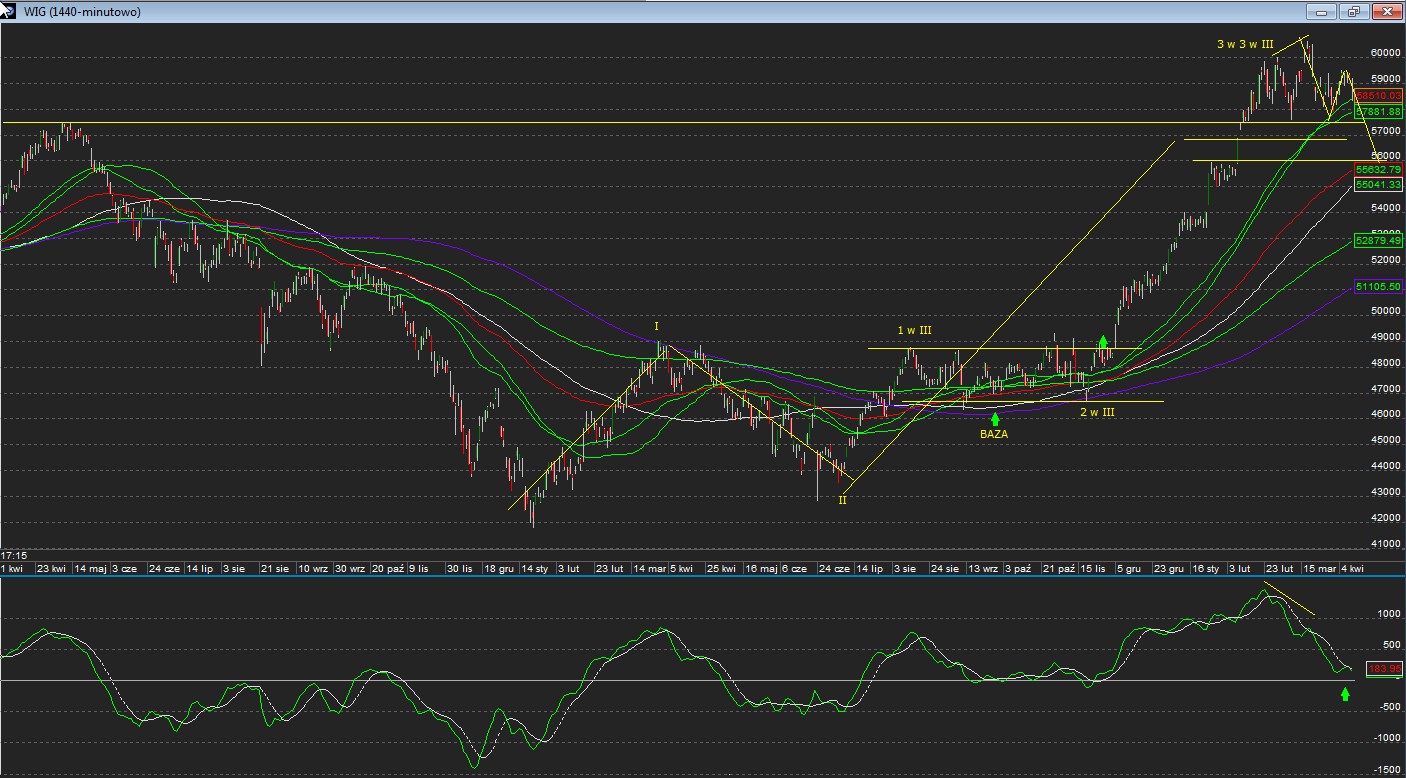Click the '14 maj' date label
The image size is (1406, 778).
point(90,568)
